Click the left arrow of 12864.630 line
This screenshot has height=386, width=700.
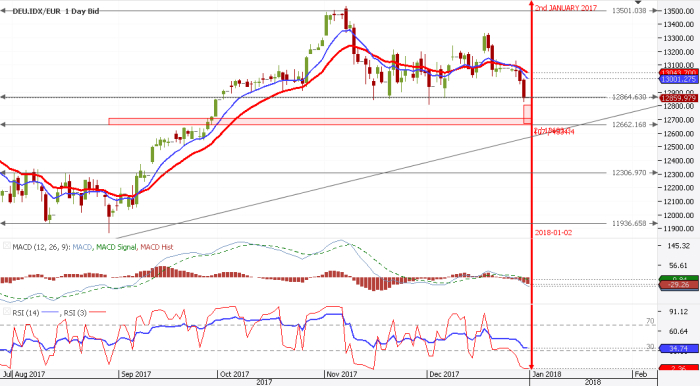[3, 97]
